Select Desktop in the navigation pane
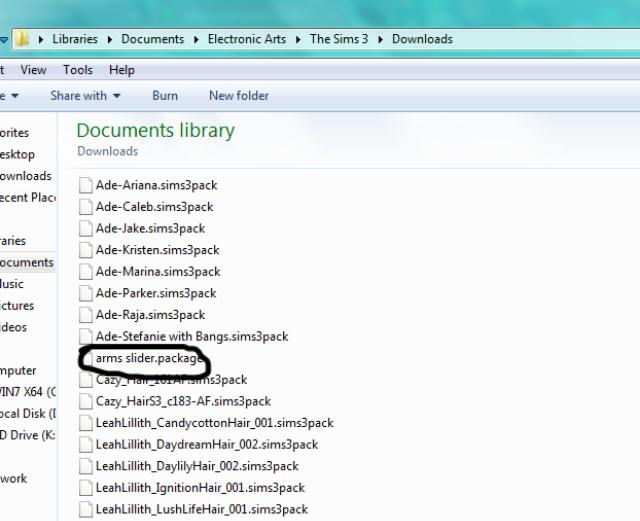 coord(17,154)
